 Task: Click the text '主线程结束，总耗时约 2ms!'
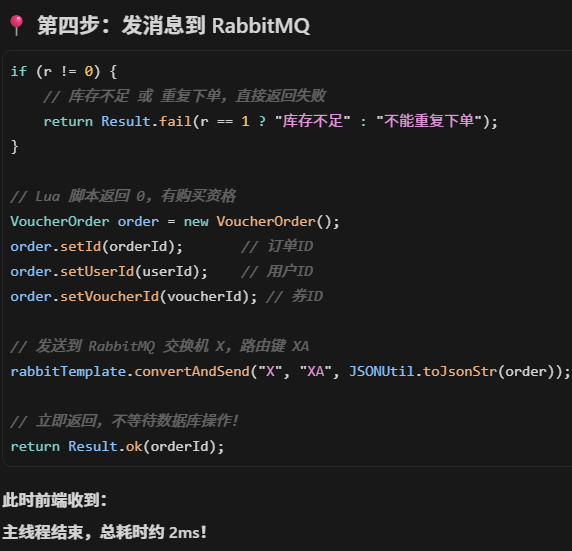coord(104,532)
